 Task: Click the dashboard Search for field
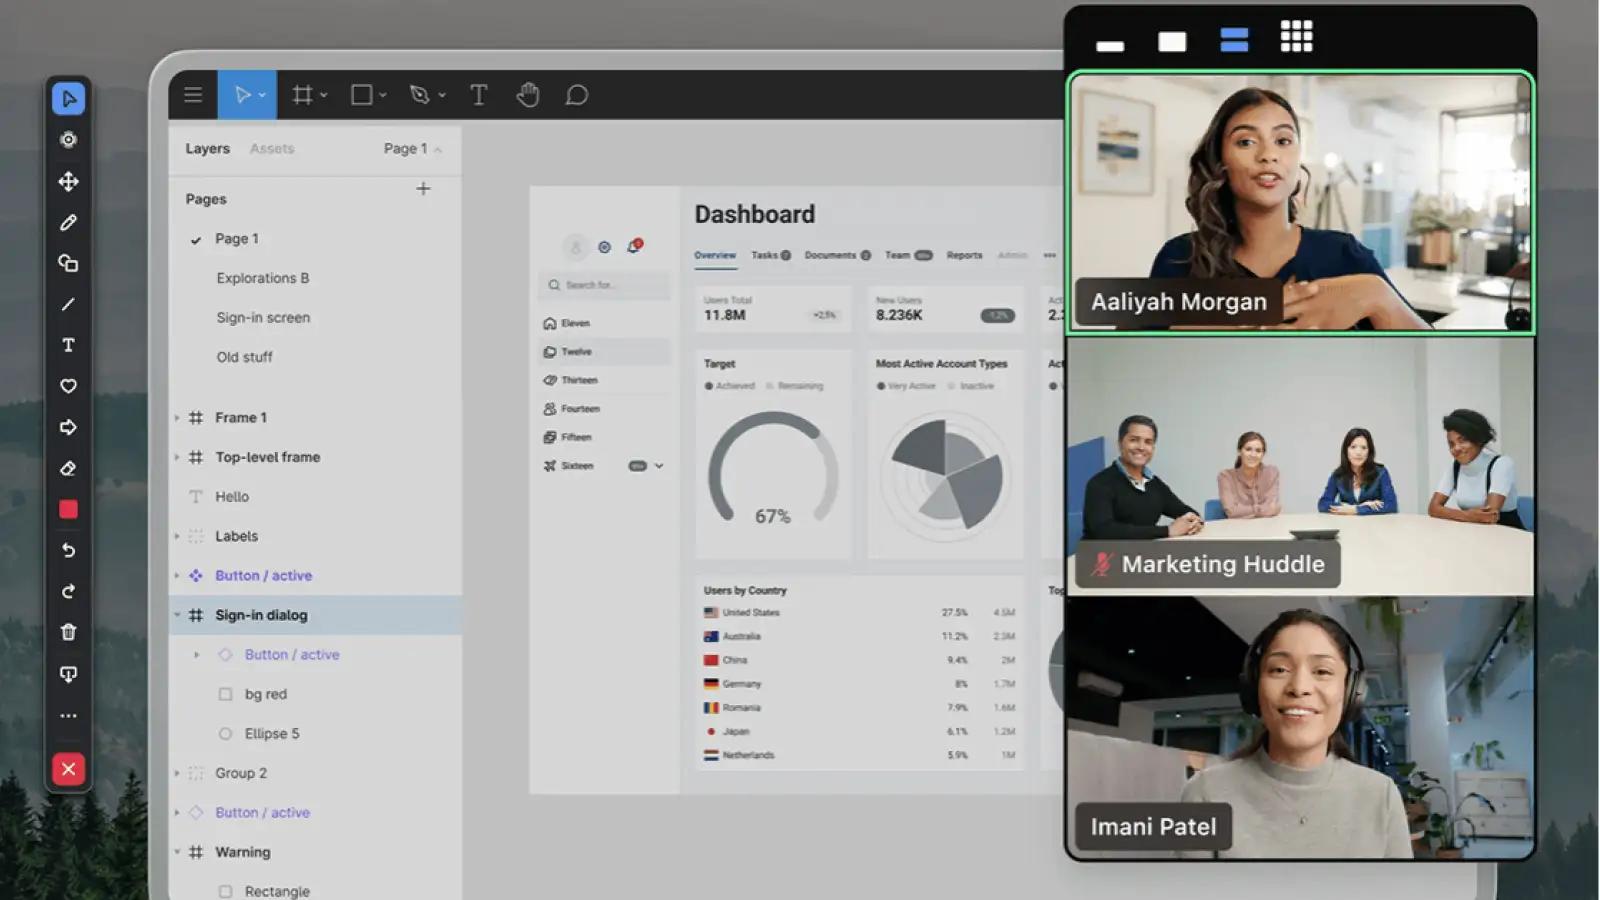coord(604,285)
